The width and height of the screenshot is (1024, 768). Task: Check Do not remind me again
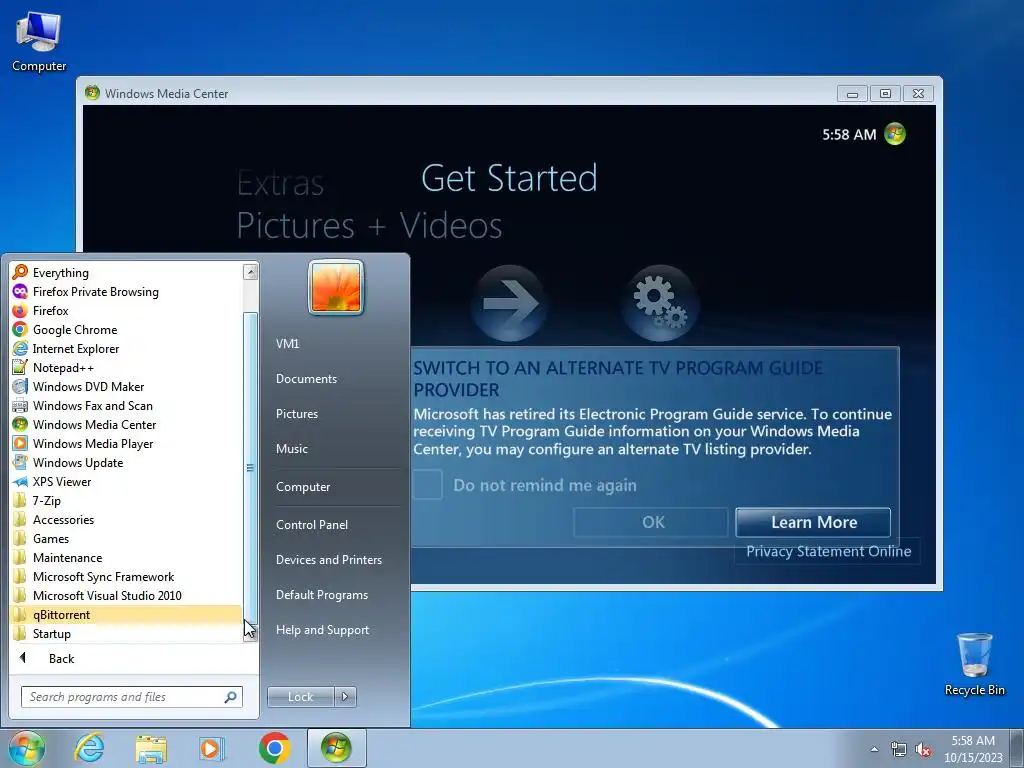428,485
